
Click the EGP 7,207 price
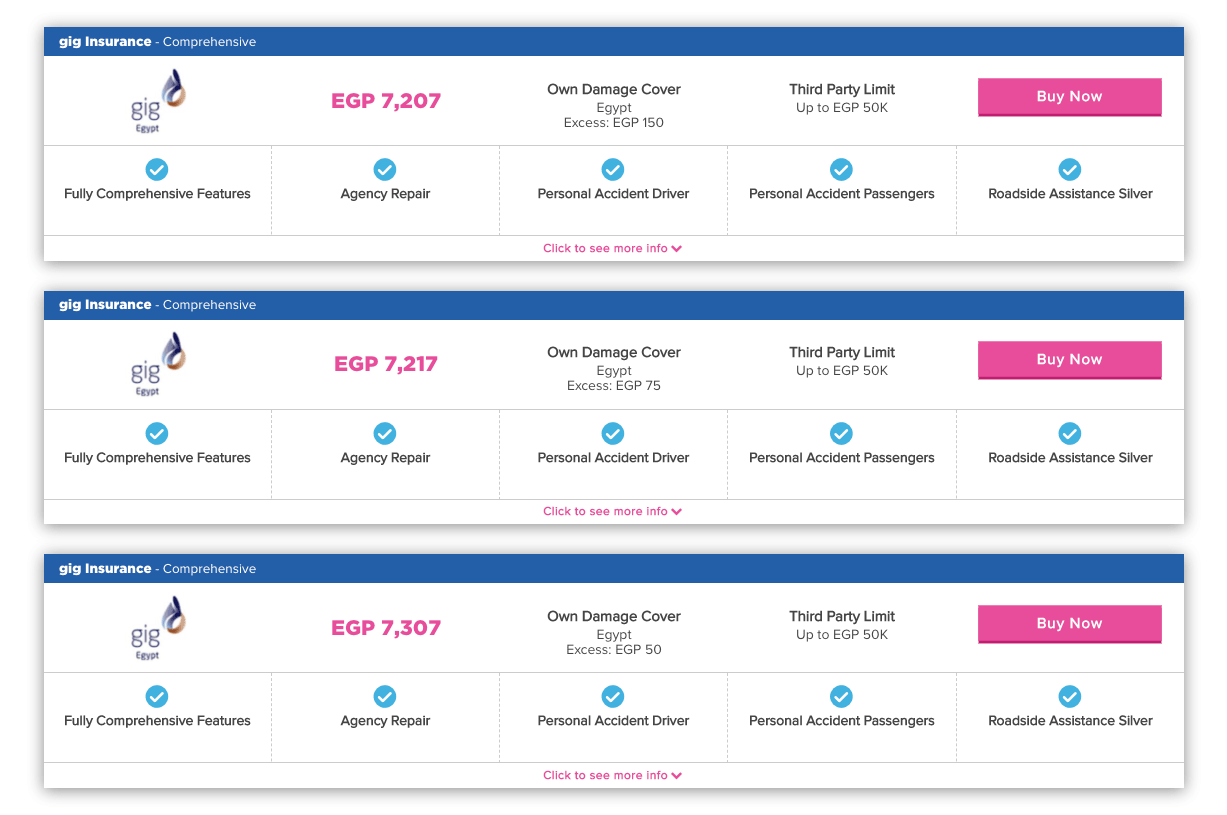(386, 101)
